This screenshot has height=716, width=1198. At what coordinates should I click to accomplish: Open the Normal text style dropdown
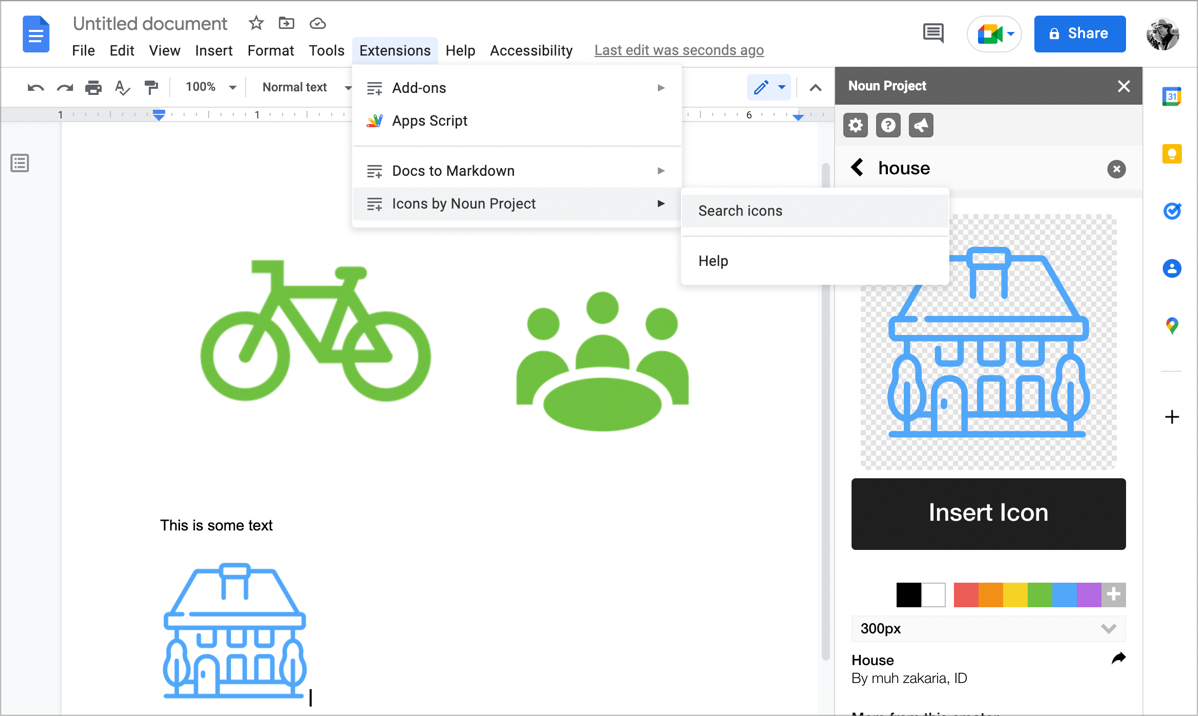click(305, 88)
